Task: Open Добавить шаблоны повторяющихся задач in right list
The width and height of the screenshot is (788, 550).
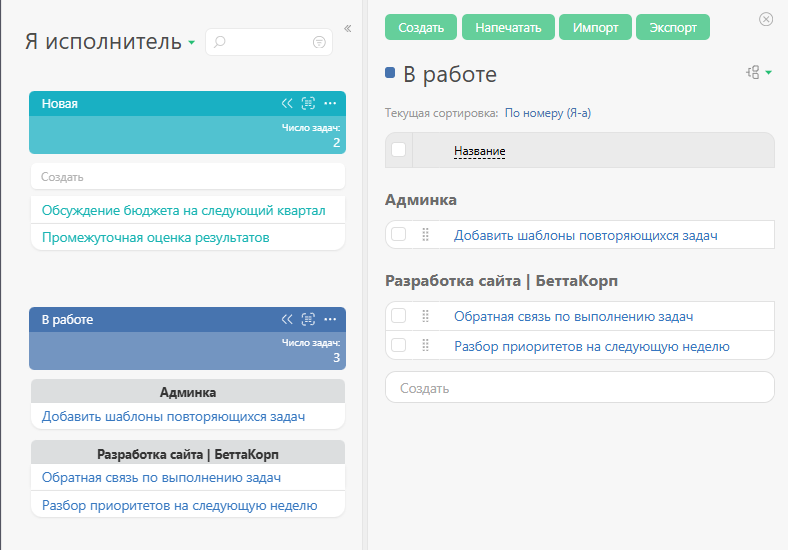Action: click(x=586, y=235)
